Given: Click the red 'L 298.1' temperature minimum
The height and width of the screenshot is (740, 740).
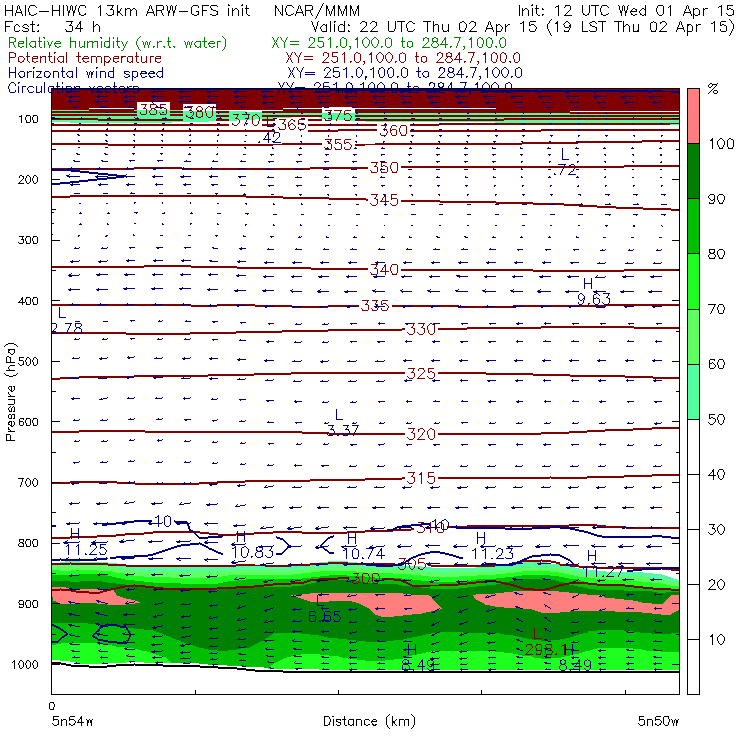Looking at the screenshot, I should click(x=544, y=642).
